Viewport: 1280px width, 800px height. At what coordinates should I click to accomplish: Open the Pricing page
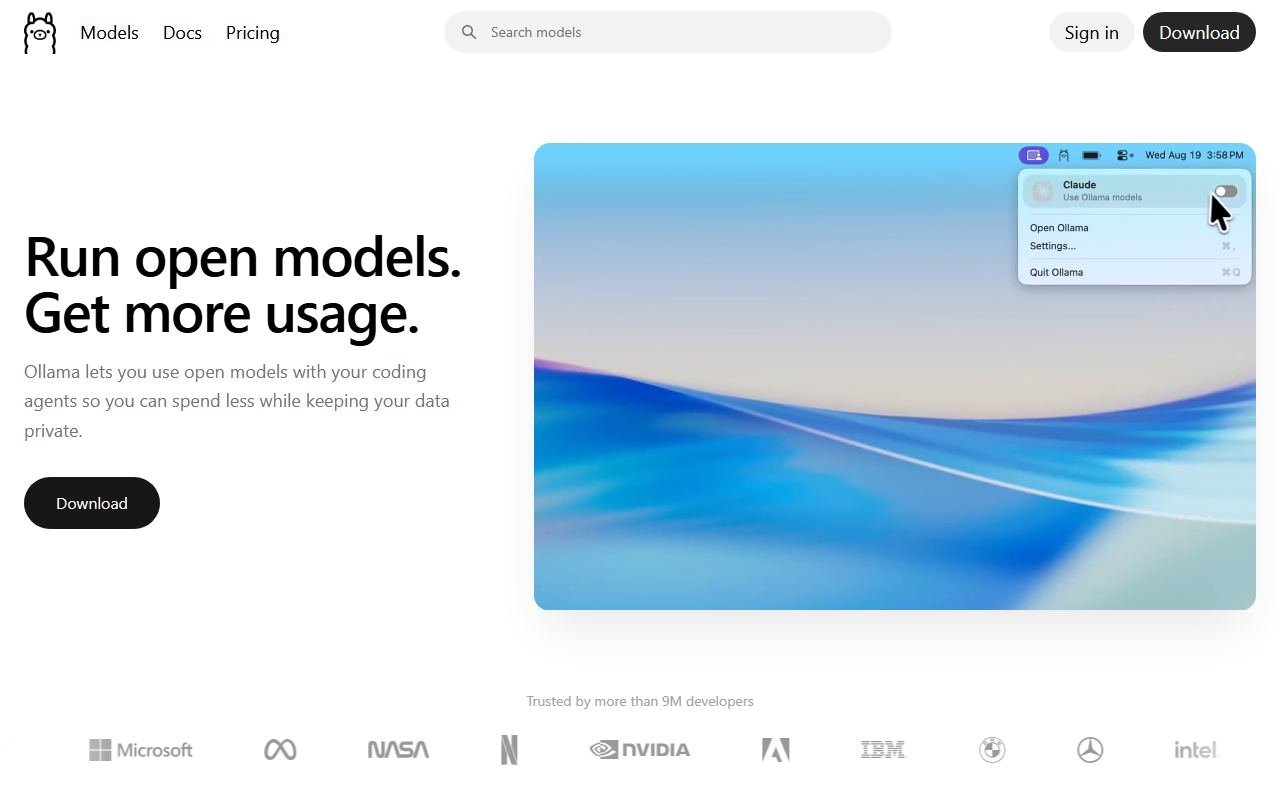coord(253,33)
